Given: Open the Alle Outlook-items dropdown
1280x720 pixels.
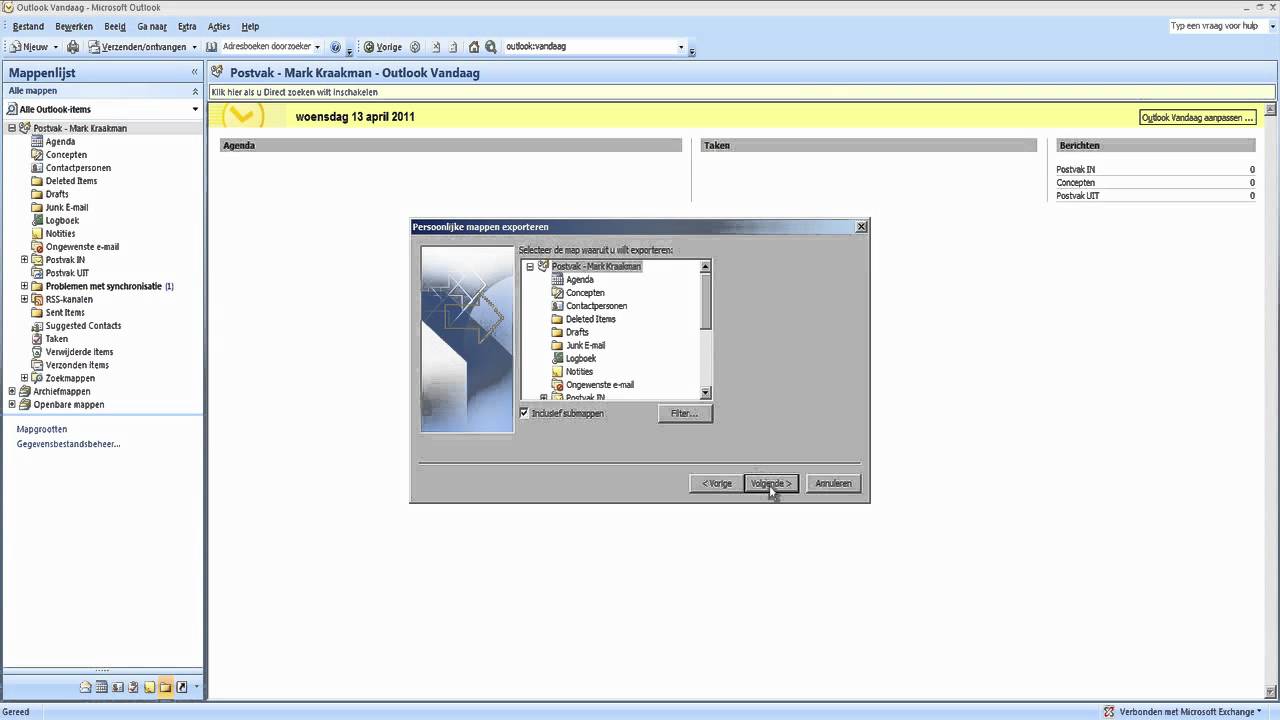Looking at the screenshot, I should (x=195, y=109).
